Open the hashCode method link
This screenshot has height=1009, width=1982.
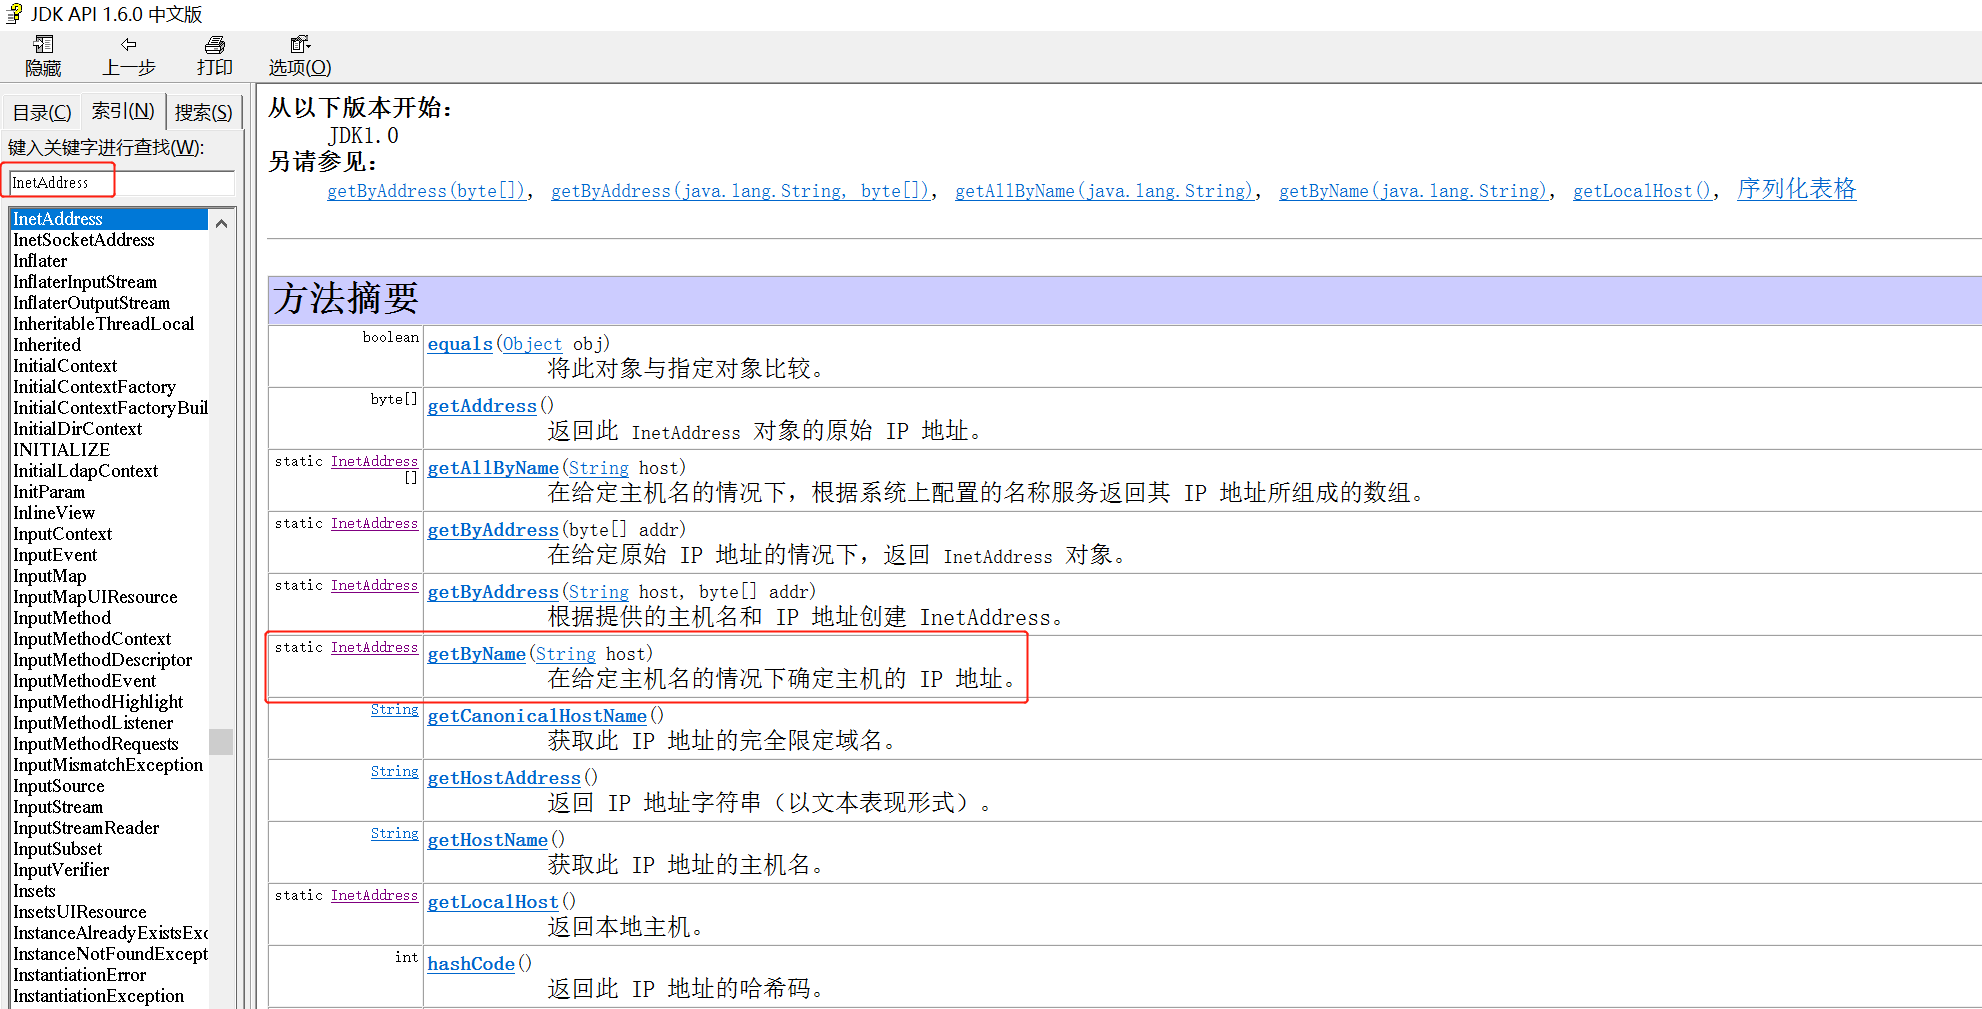click(471, 964)
